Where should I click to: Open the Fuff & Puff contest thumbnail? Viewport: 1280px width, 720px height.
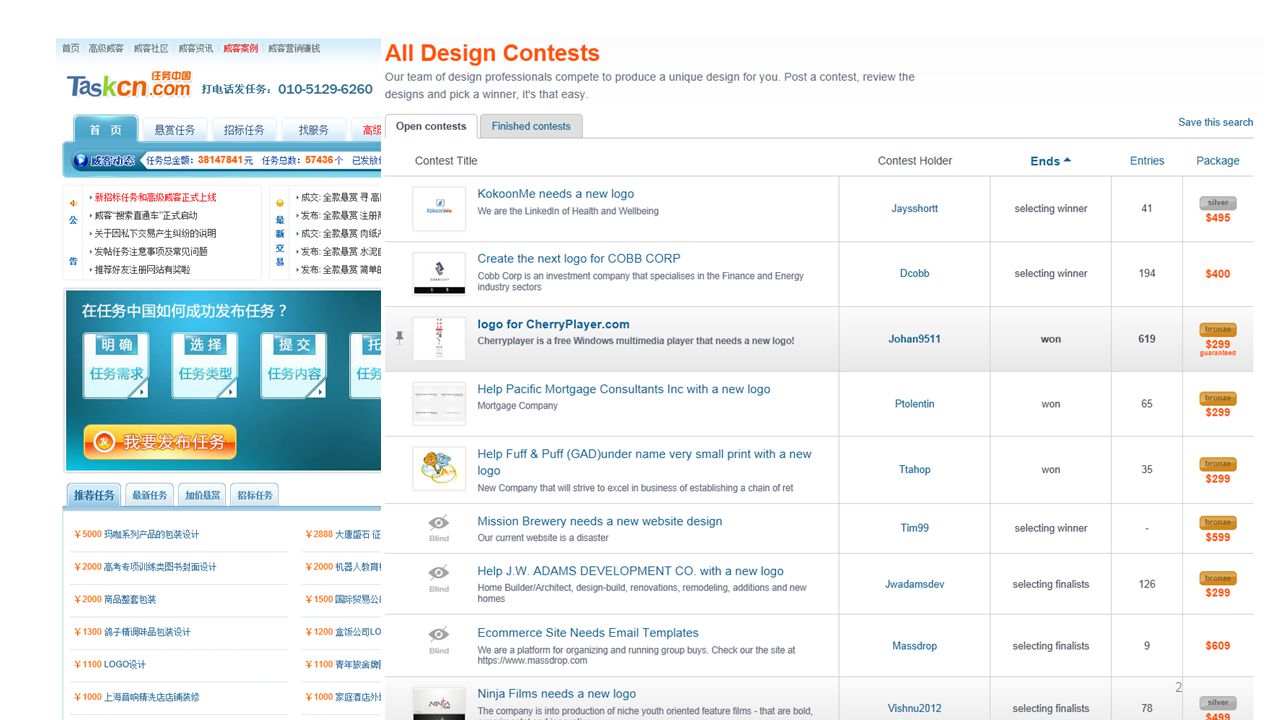439,468
